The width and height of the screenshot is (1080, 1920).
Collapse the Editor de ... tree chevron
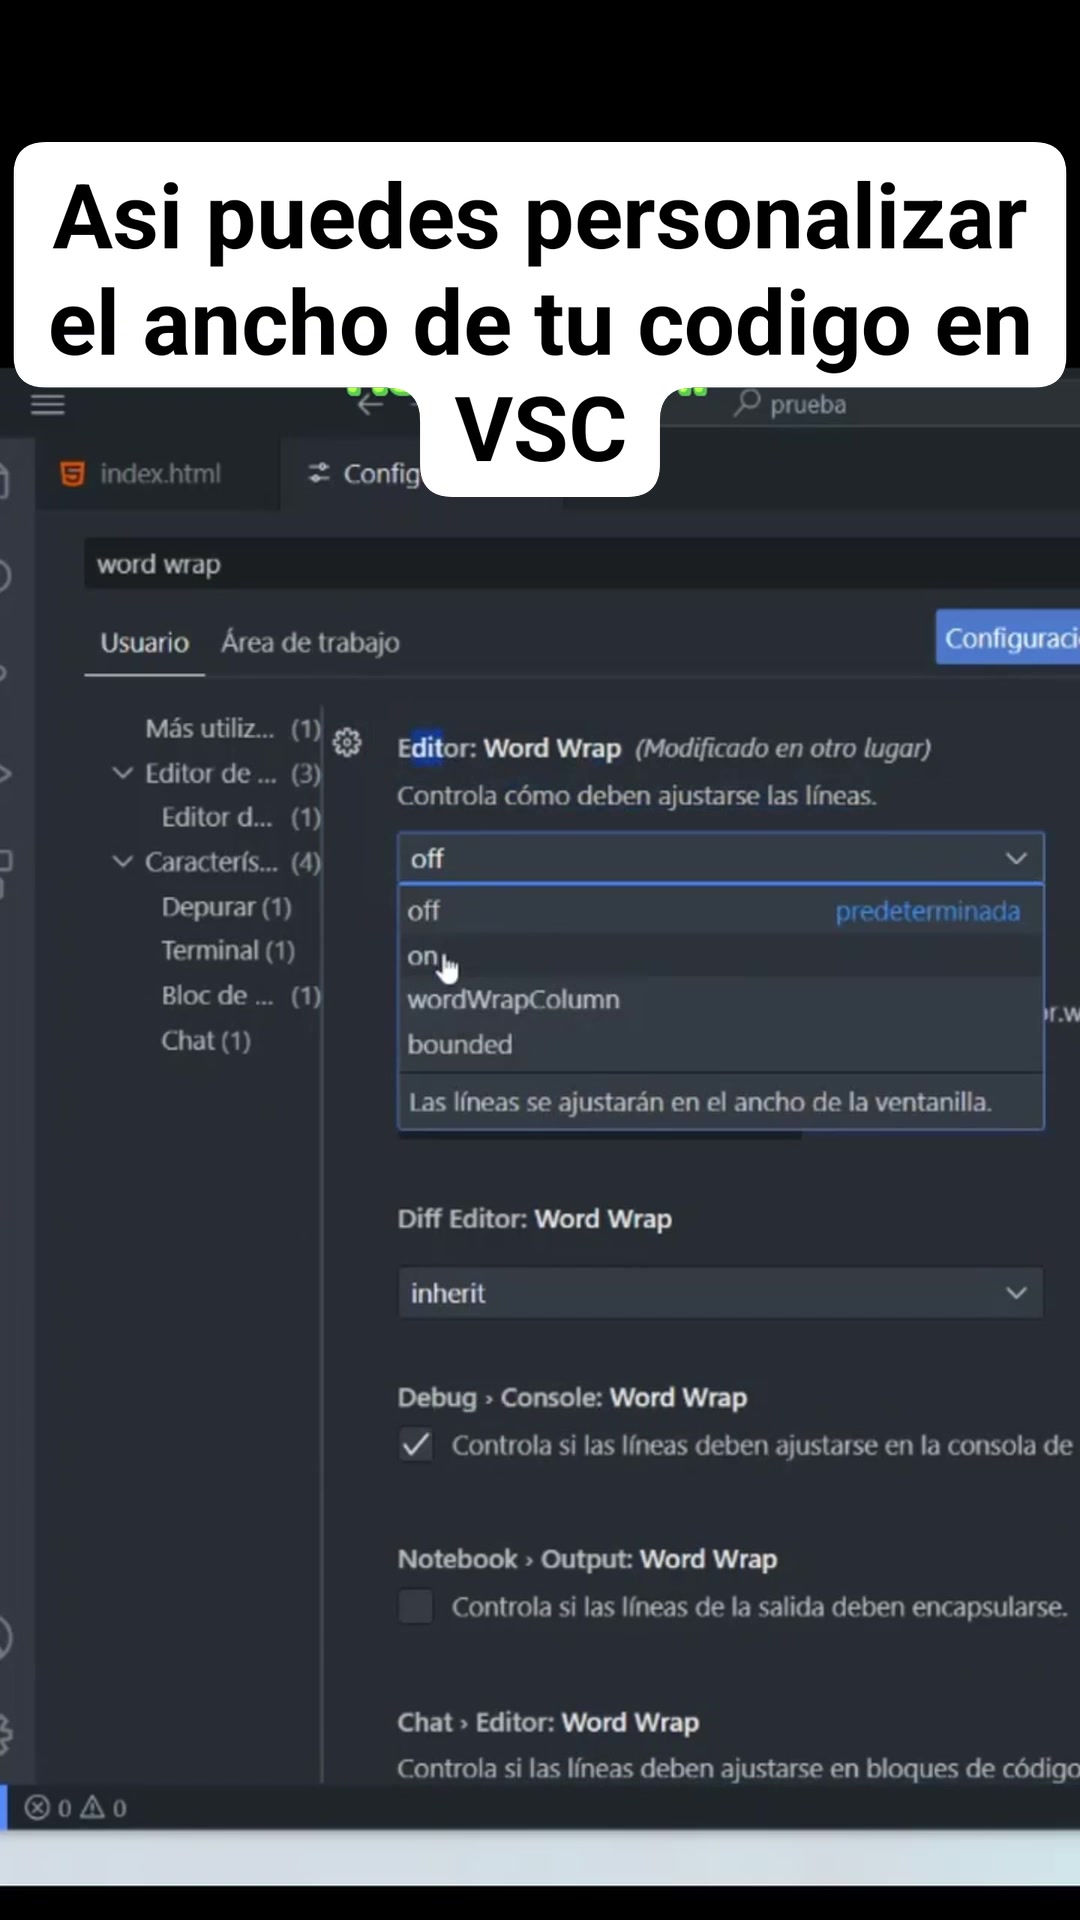point(122,773)
